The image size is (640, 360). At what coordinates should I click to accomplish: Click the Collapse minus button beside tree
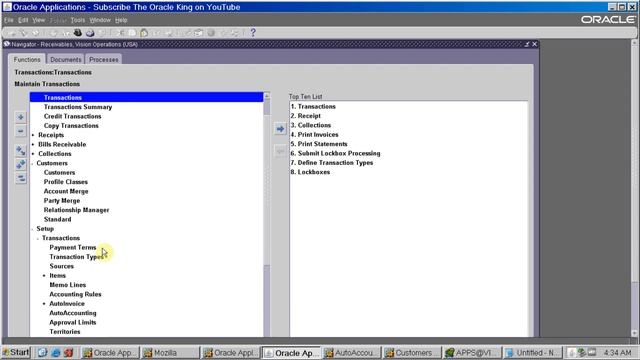21,131
